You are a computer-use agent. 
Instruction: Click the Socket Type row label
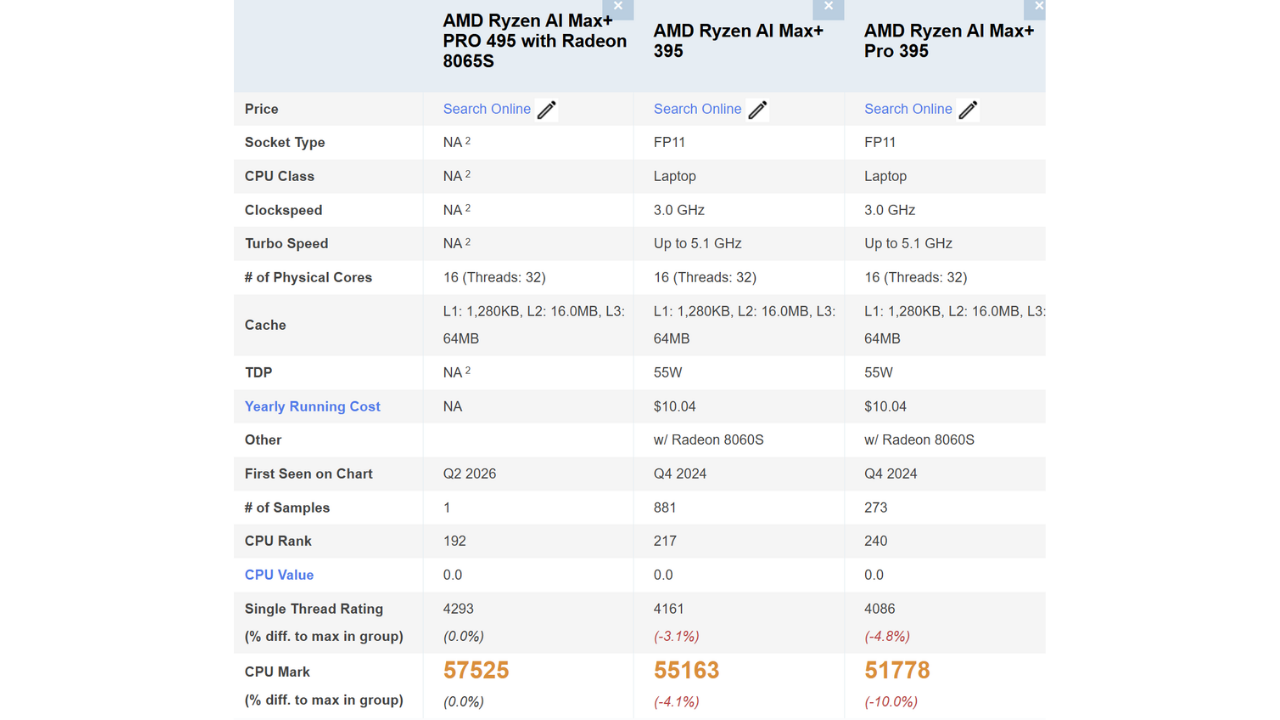[x=285, y=142]
